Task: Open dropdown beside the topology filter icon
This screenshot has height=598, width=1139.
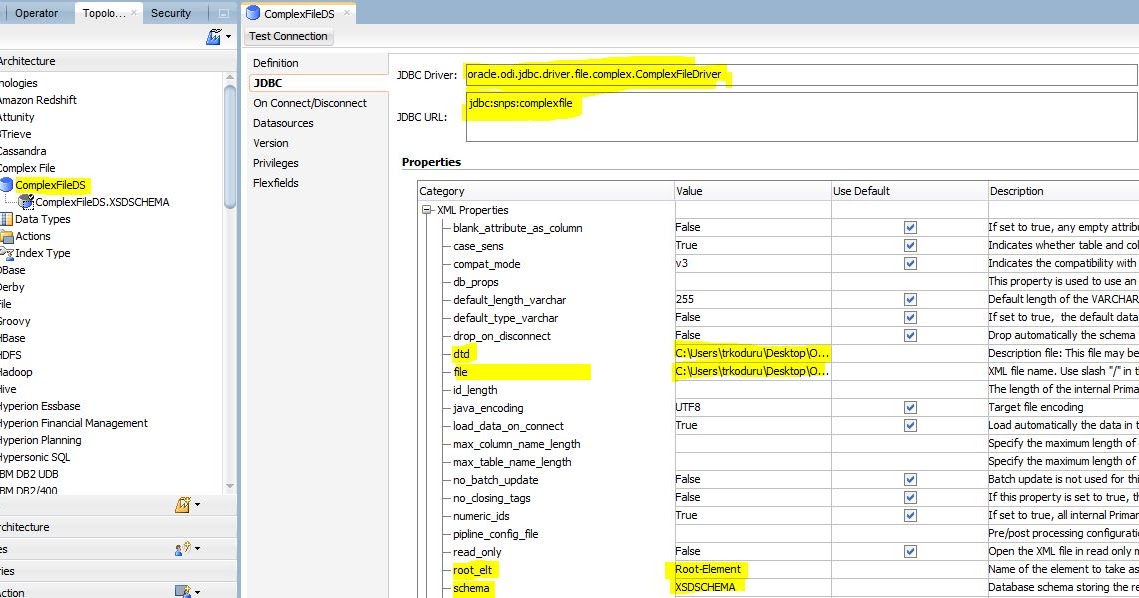Action: point(226,35)
